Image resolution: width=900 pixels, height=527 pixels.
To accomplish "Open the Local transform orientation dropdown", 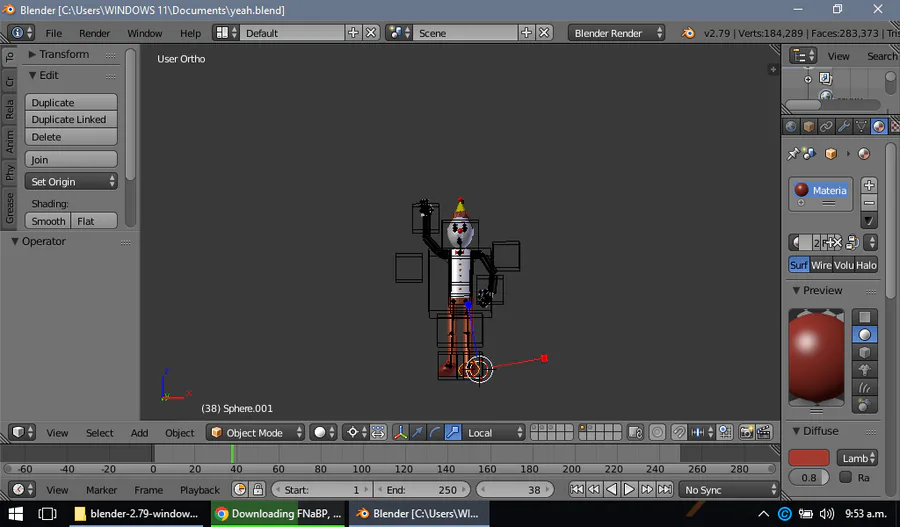I will [x=494, y=432].
